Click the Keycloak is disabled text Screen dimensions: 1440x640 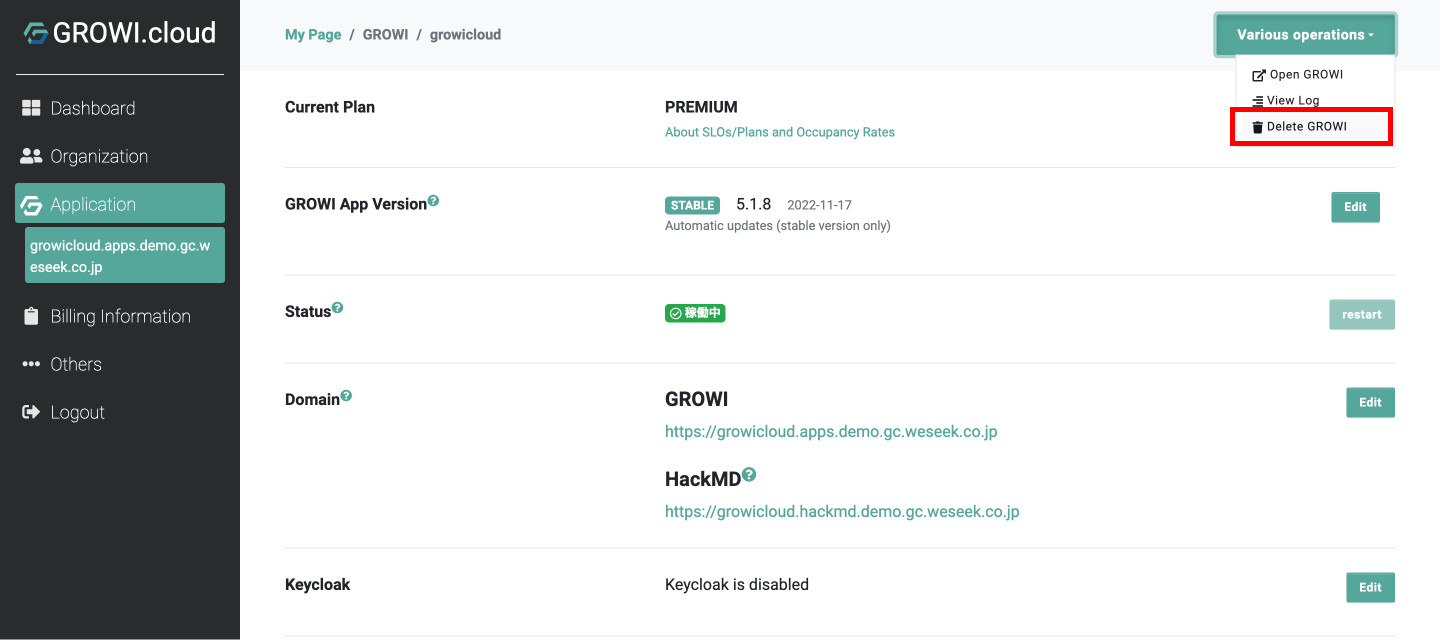pyautogui.click(x=737, y=584)
